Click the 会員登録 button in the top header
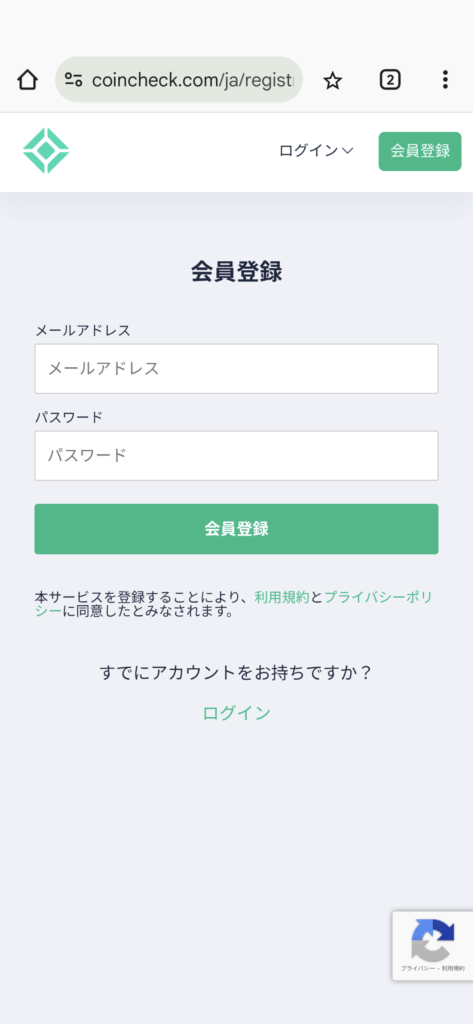473x1024 pixels. click(x=420, y=152)
